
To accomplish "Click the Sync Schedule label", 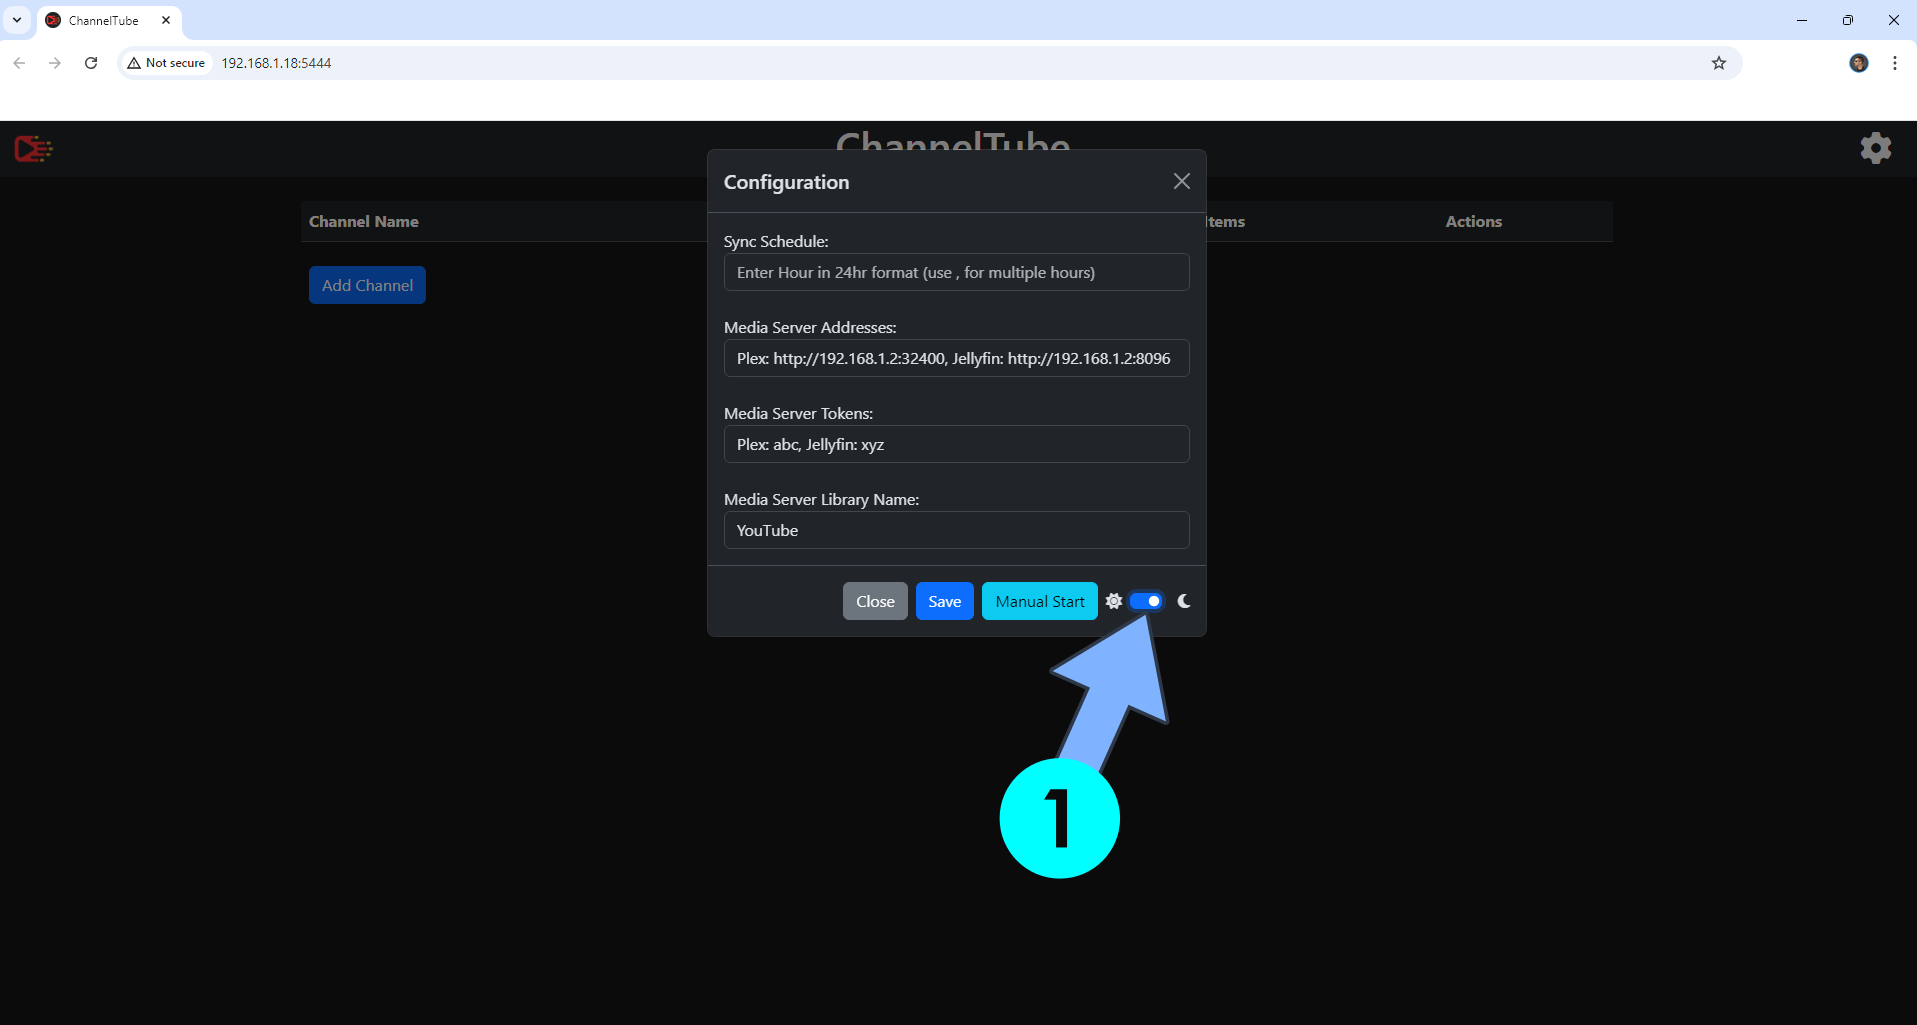I will click(776, 242).
